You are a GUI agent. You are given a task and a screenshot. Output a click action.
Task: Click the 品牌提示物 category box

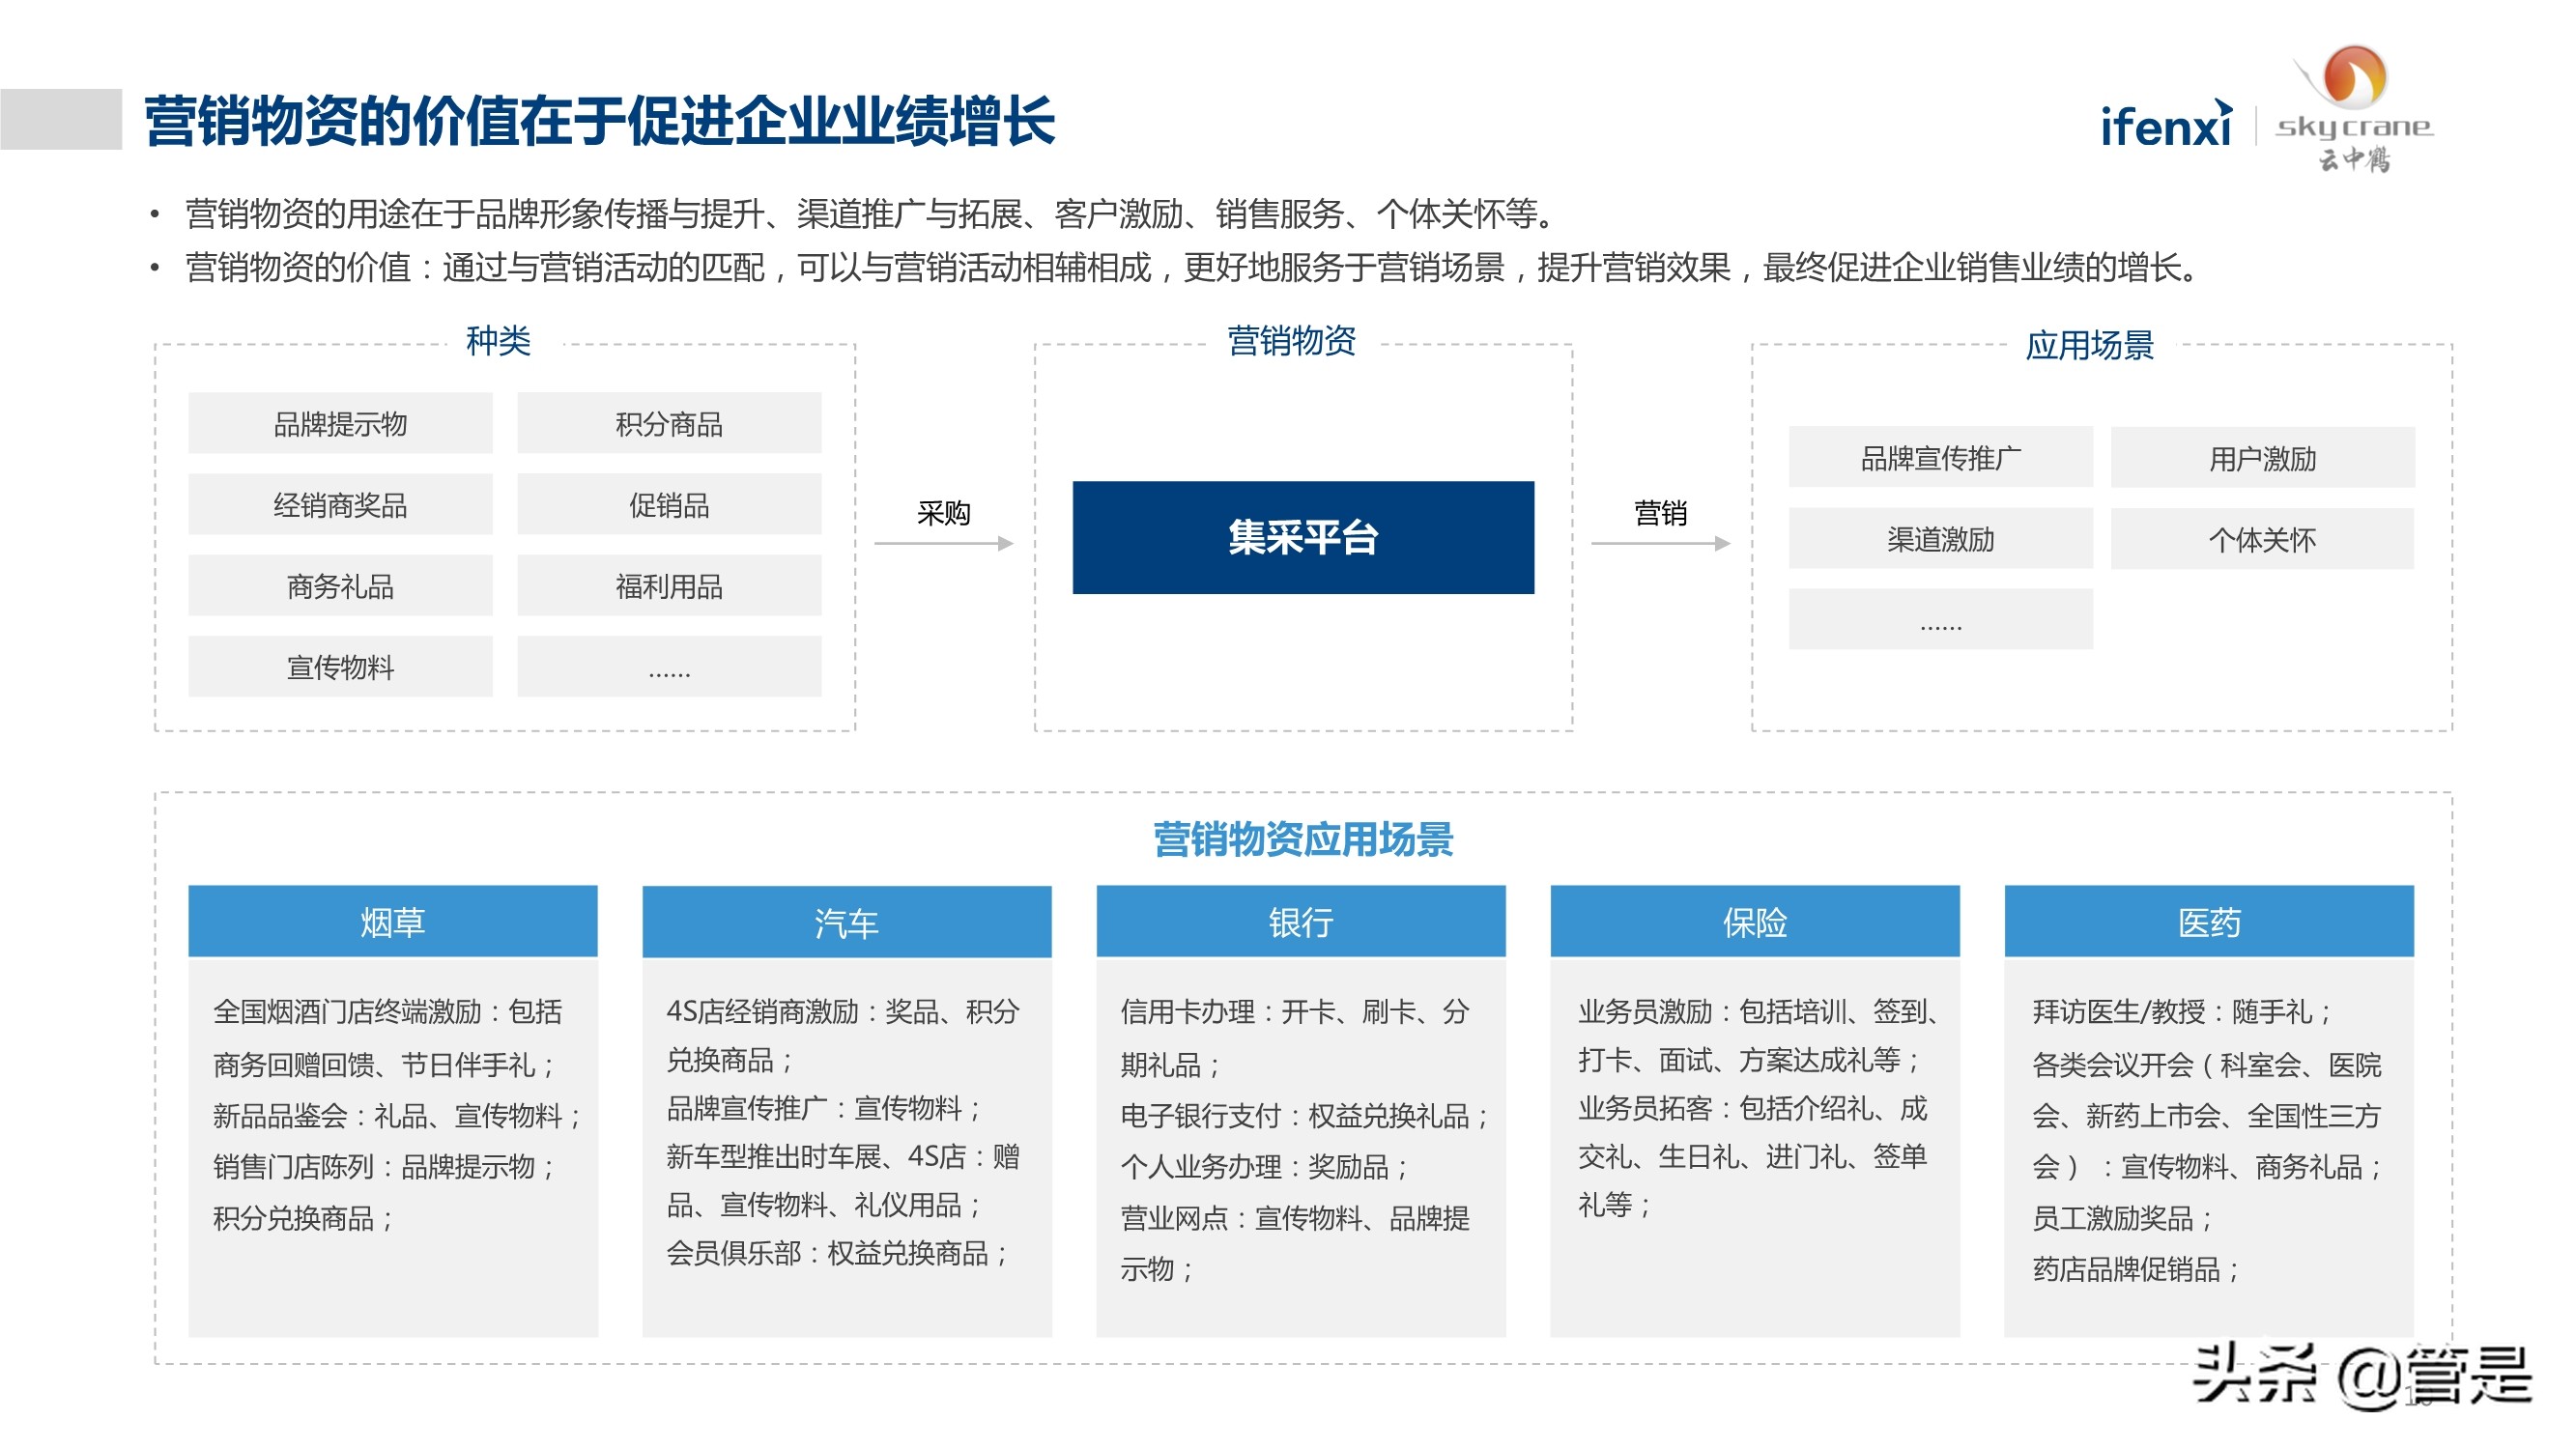[x=340, y=422]
